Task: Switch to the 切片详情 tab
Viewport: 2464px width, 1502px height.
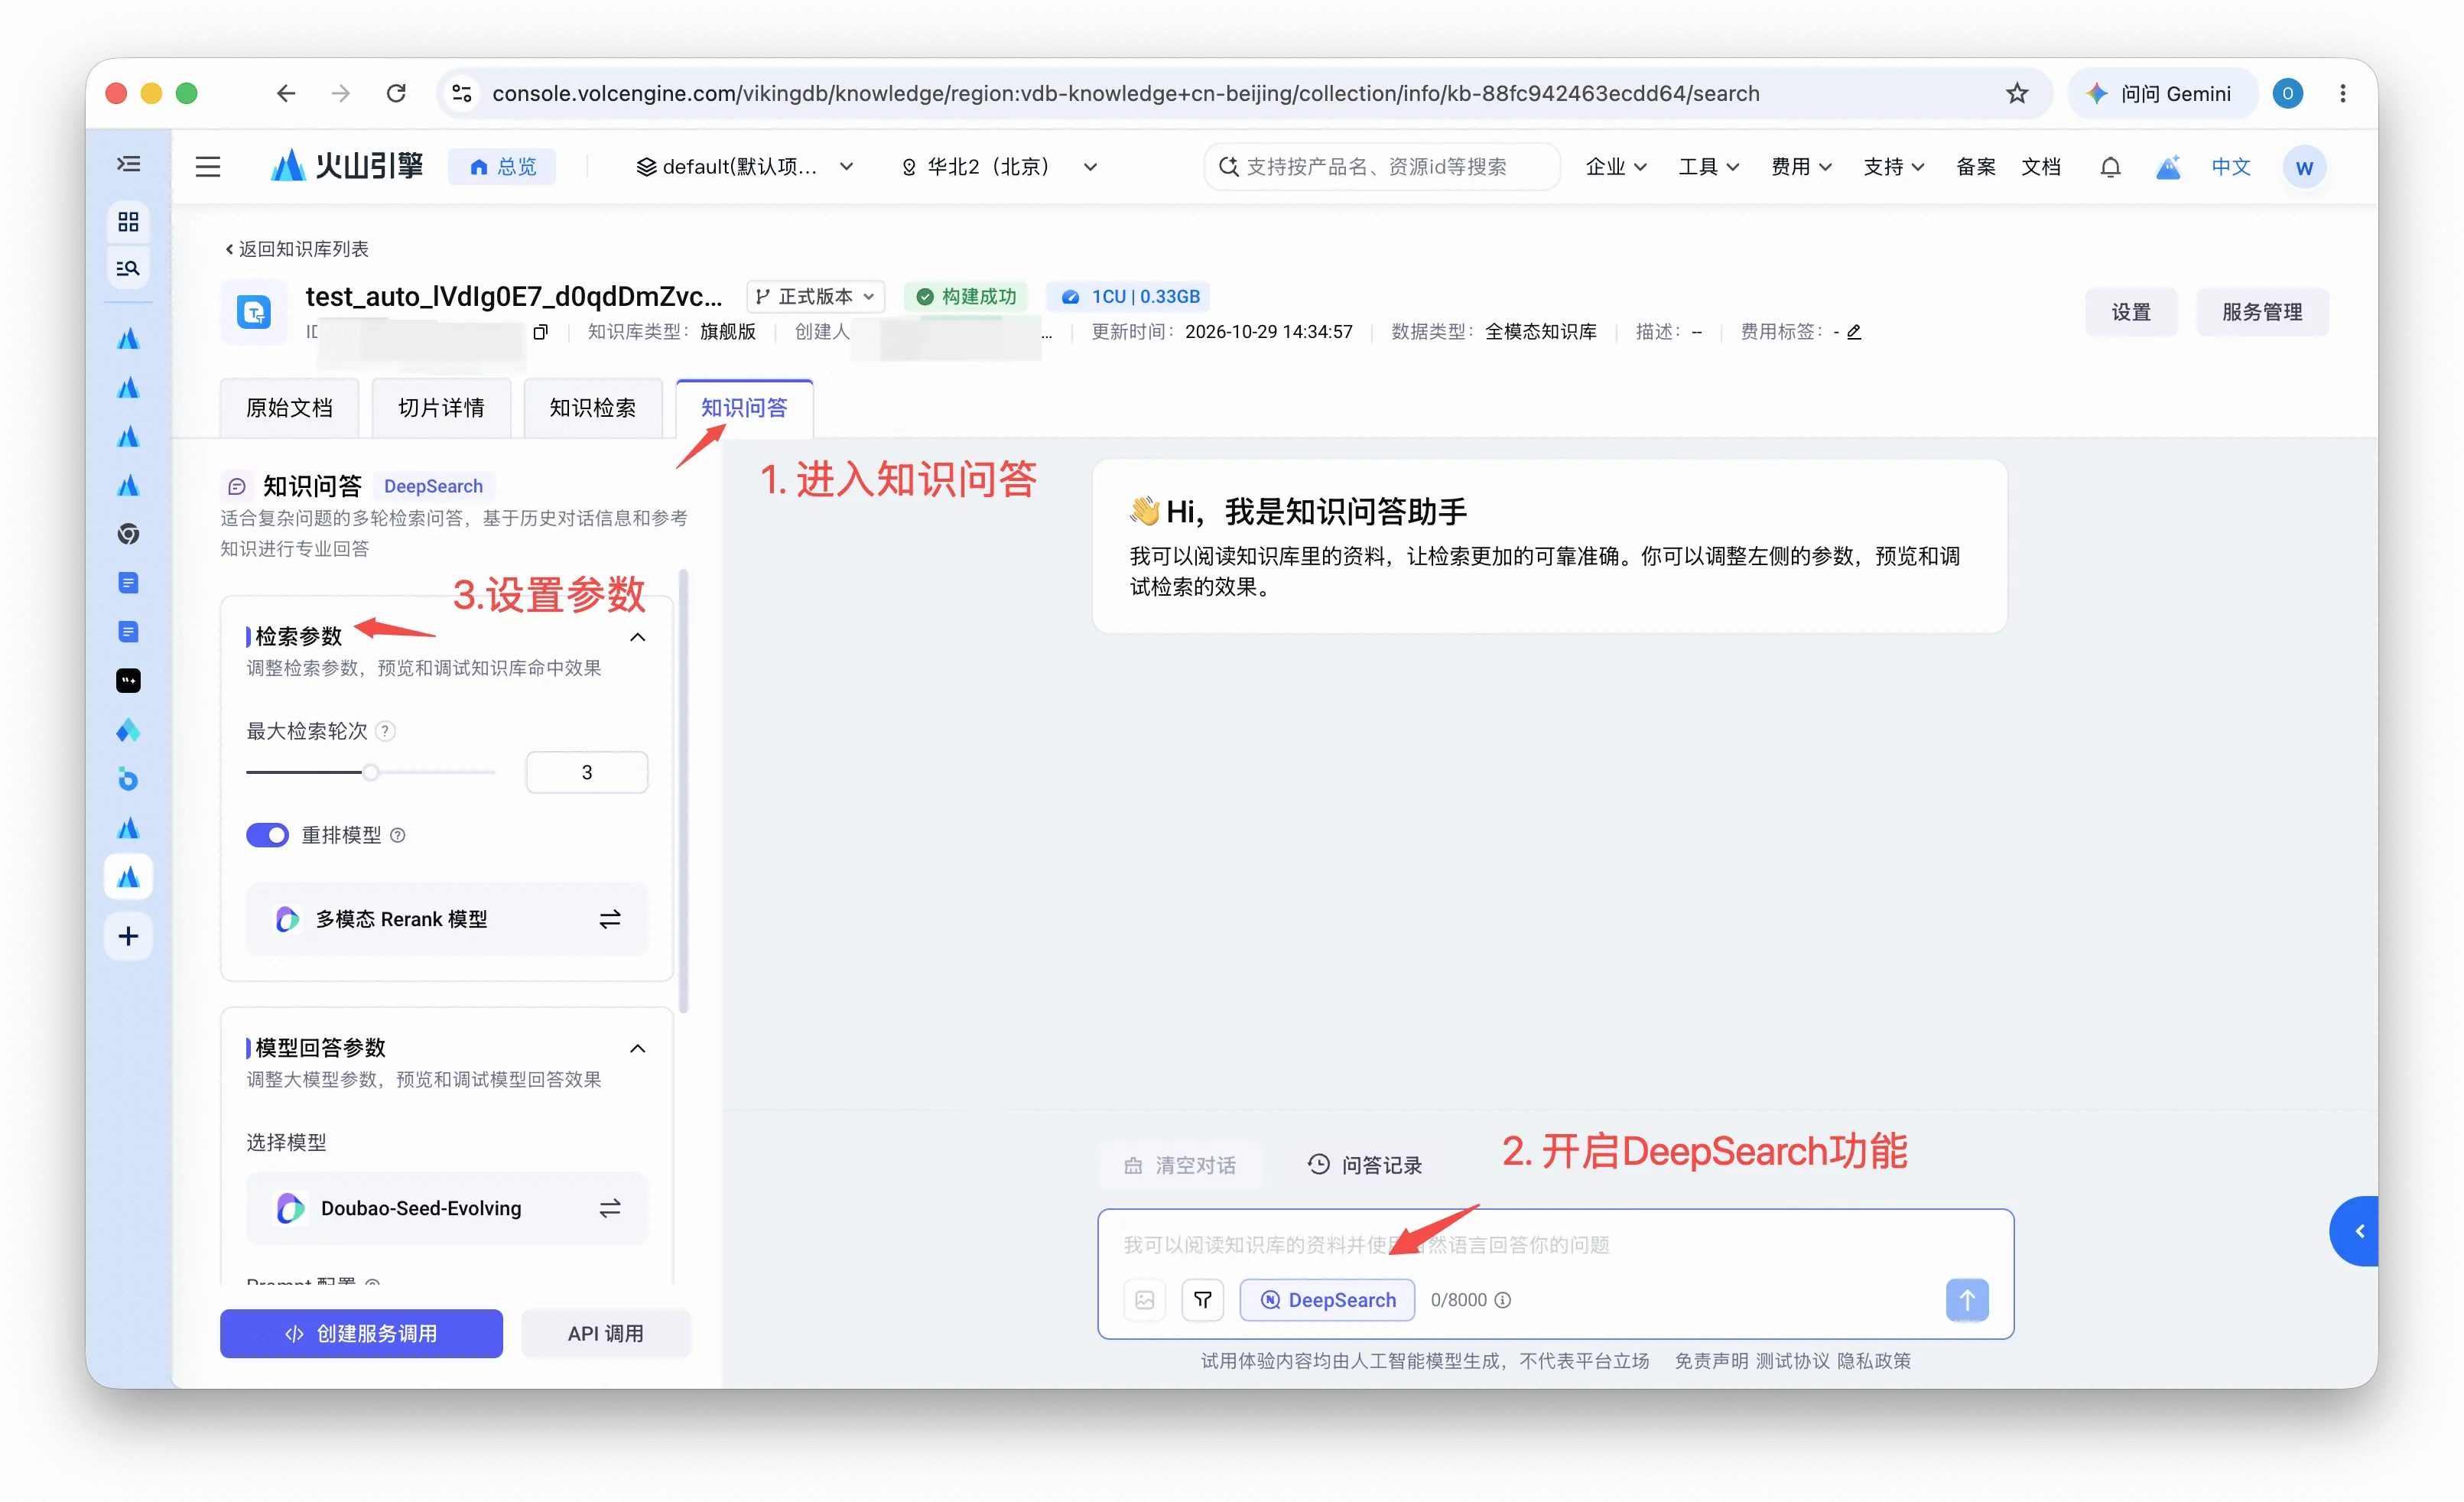Action: [x=441, y=408]
